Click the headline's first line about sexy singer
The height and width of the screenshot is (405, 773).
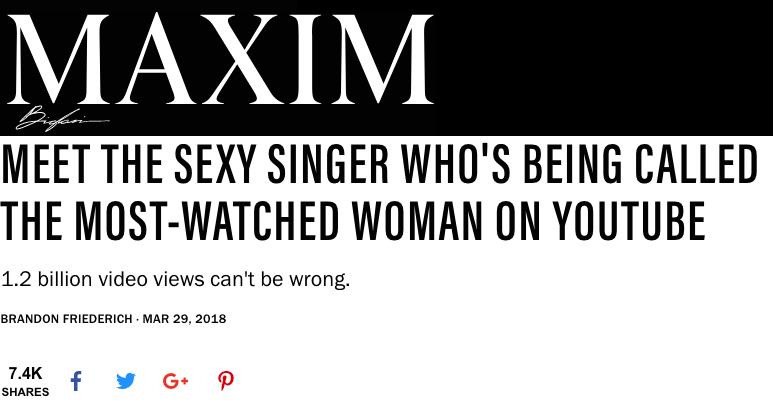(379, 164)
